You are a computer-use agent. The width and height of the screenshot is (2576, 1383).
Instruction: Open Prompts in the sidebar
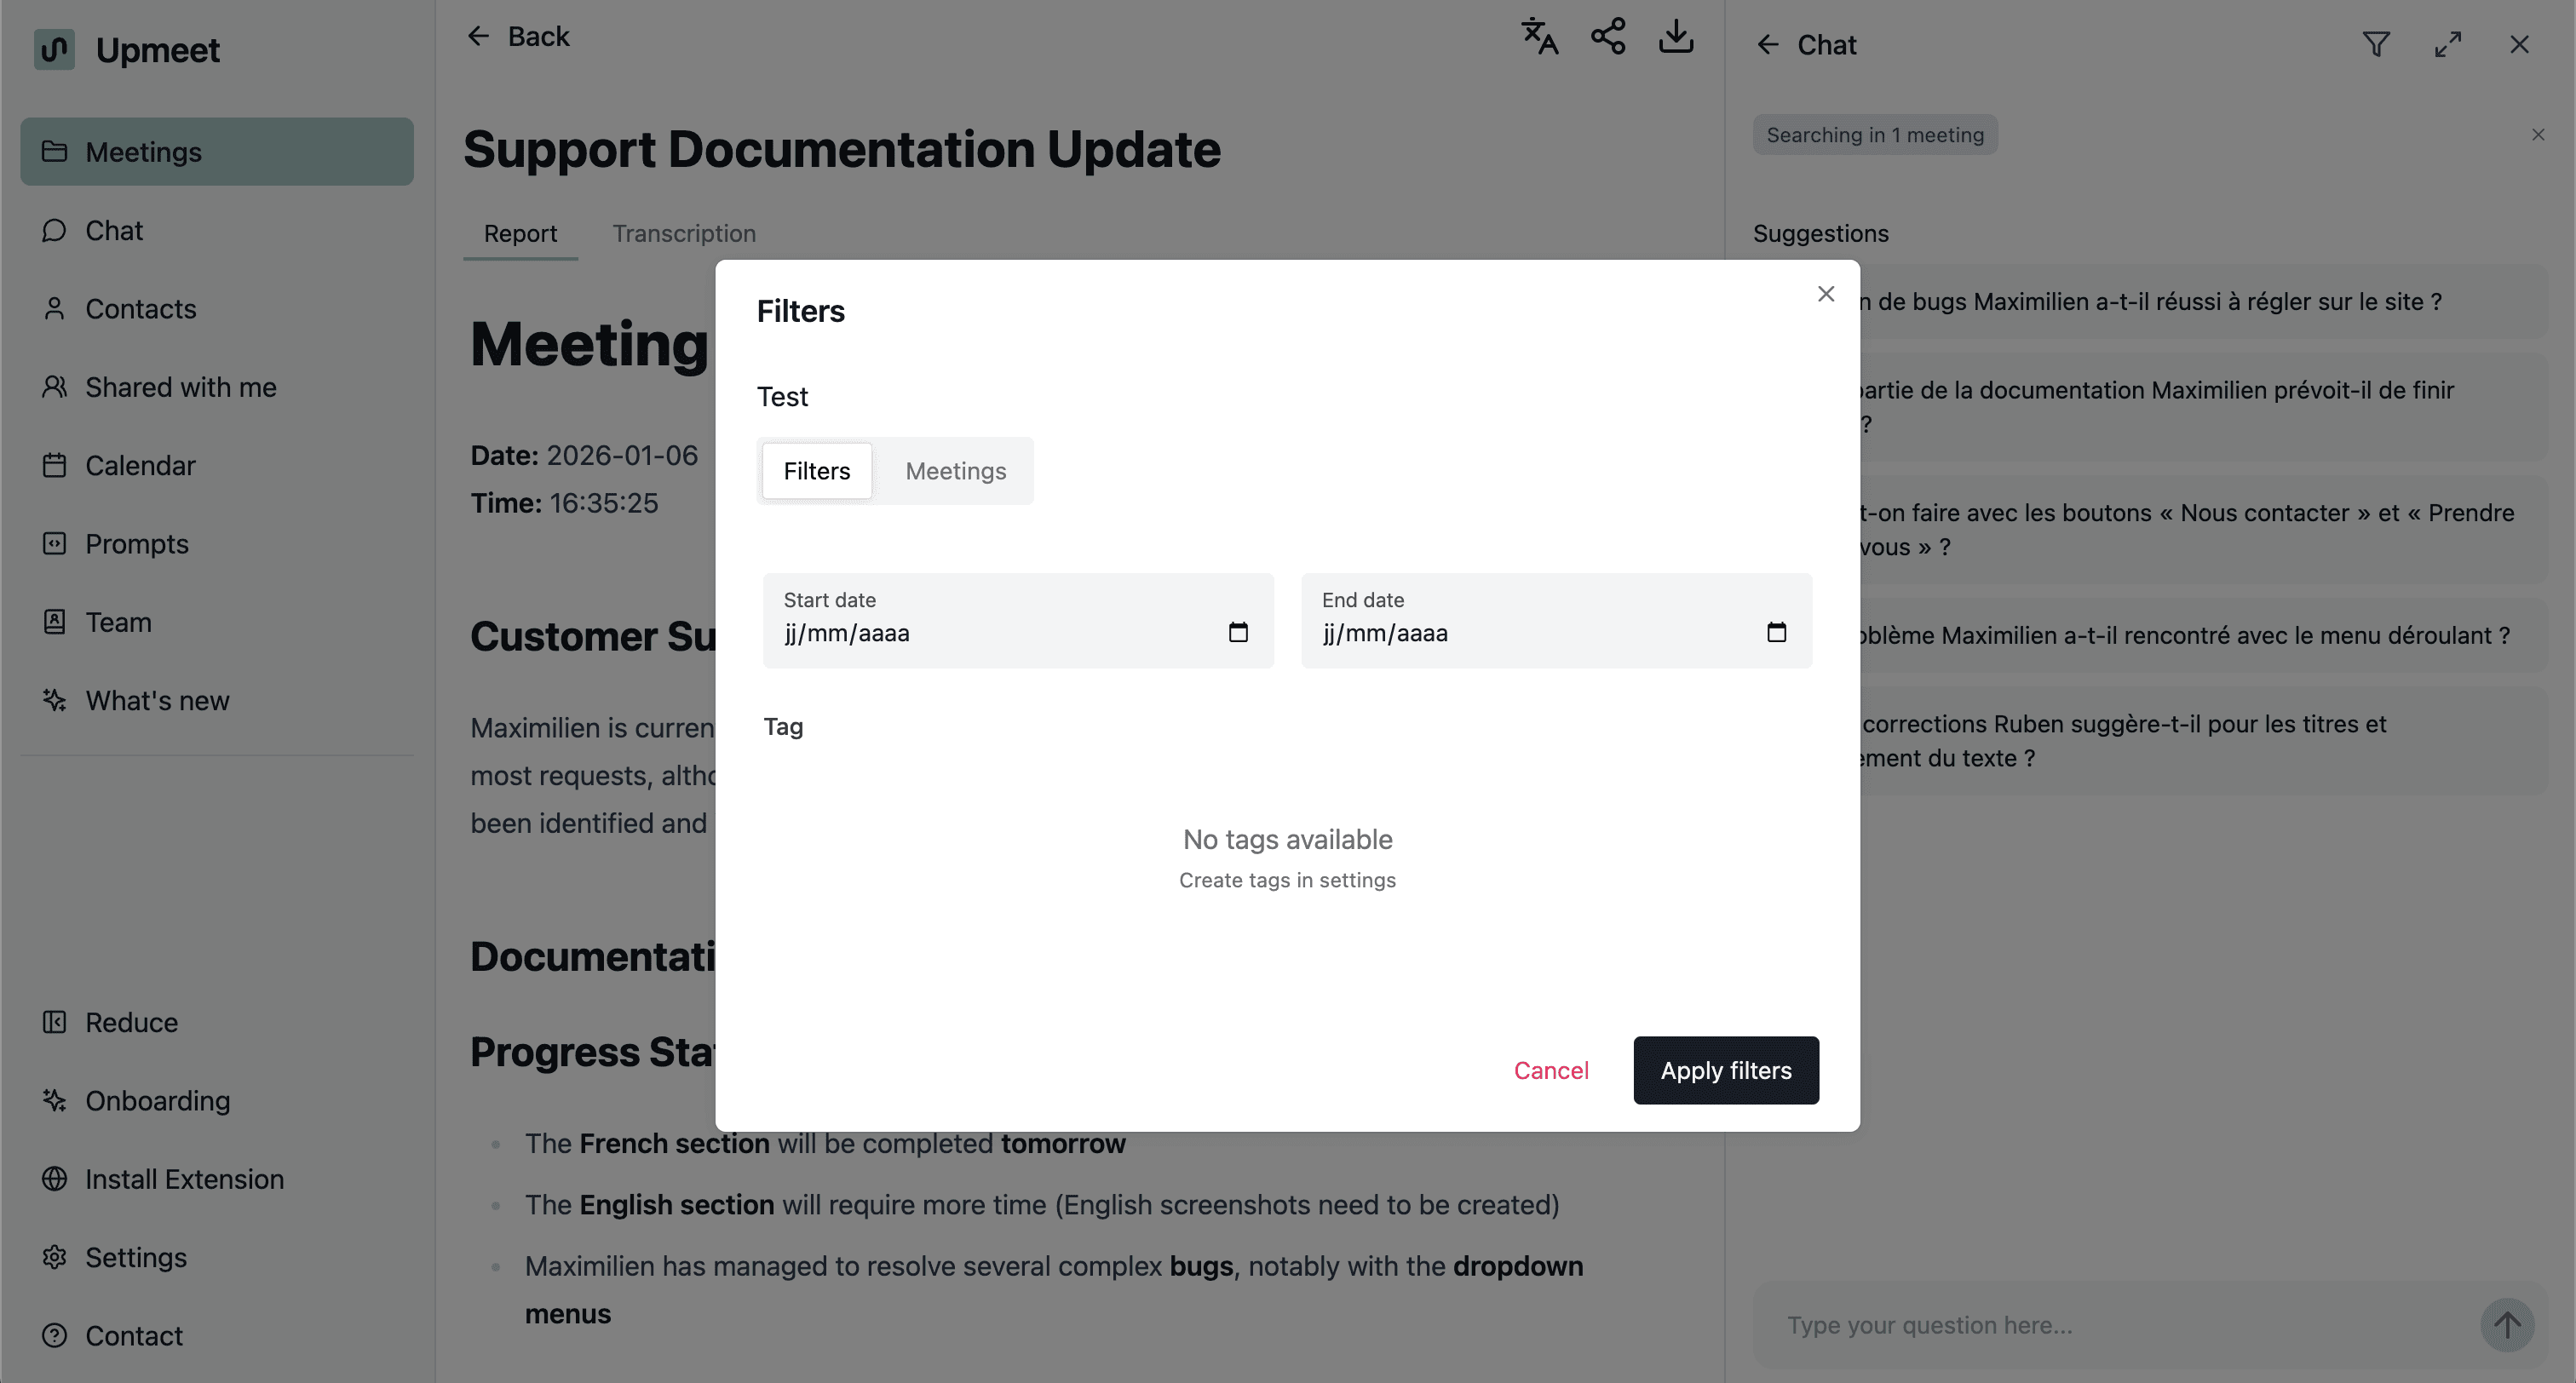click(x=136, y=544)
